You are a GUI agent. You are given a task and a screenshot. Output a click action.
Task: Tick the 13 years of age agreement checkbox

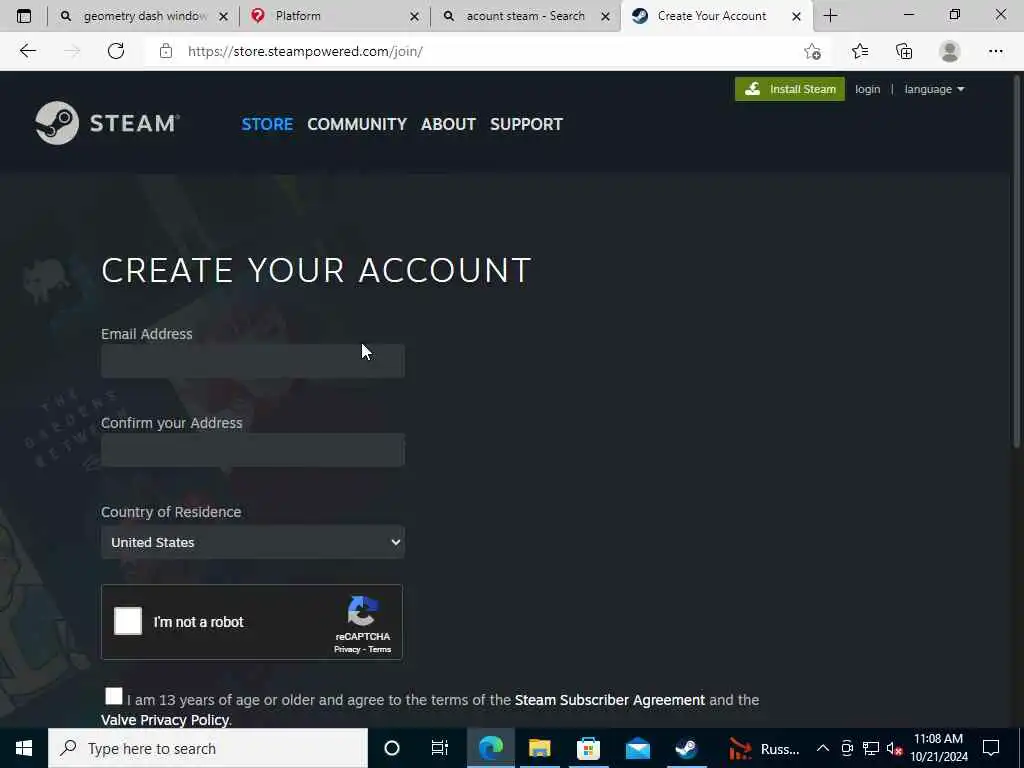pyautogui.click(x=114, y=696)
